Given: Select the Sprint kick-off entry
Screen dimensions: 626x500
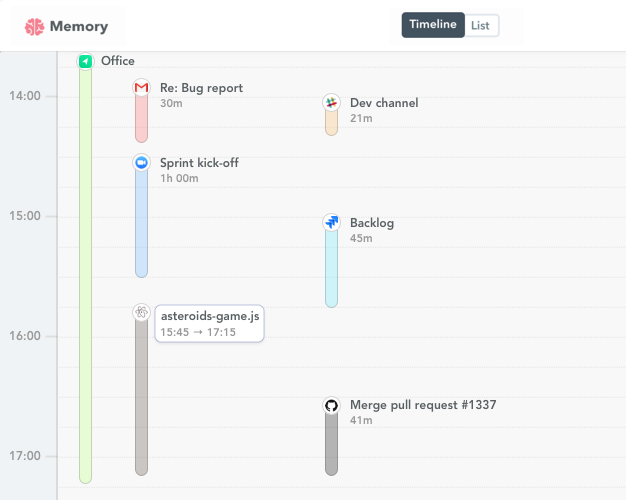Looking at the screenshot, I should [199, 163].
